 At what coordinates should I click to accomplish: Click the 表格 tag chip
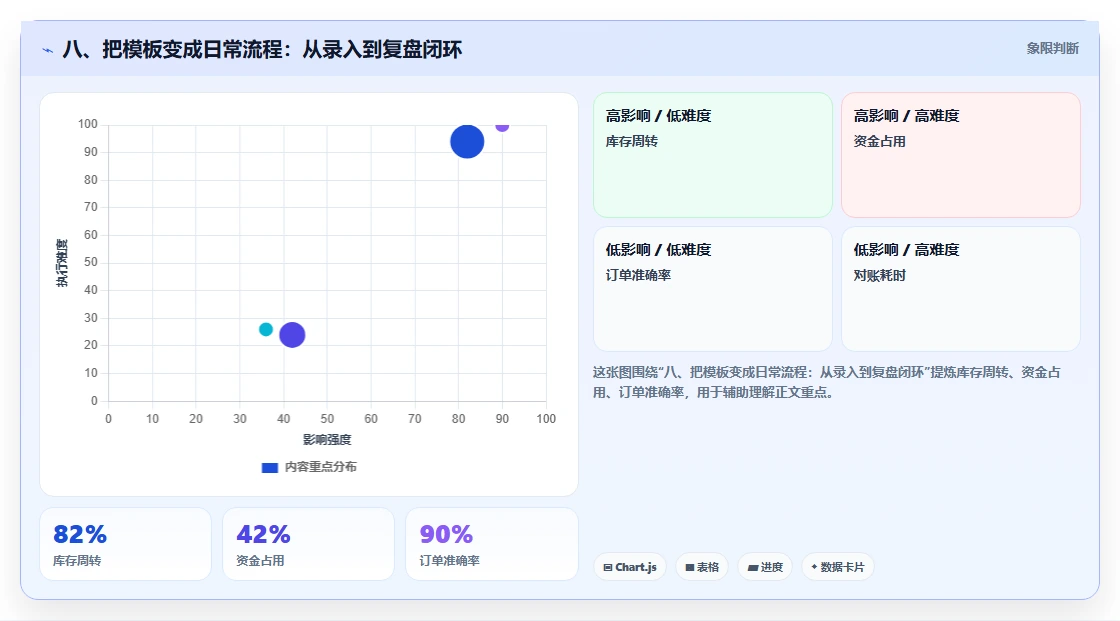[702, 567]
